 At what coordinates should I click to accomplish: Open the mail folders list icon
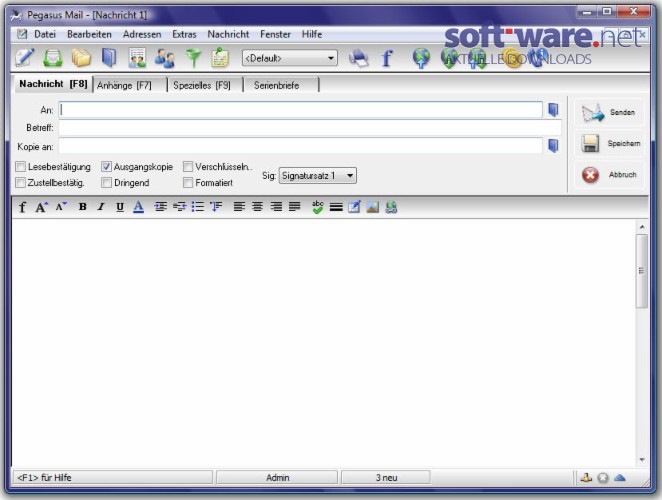(81, 57)
